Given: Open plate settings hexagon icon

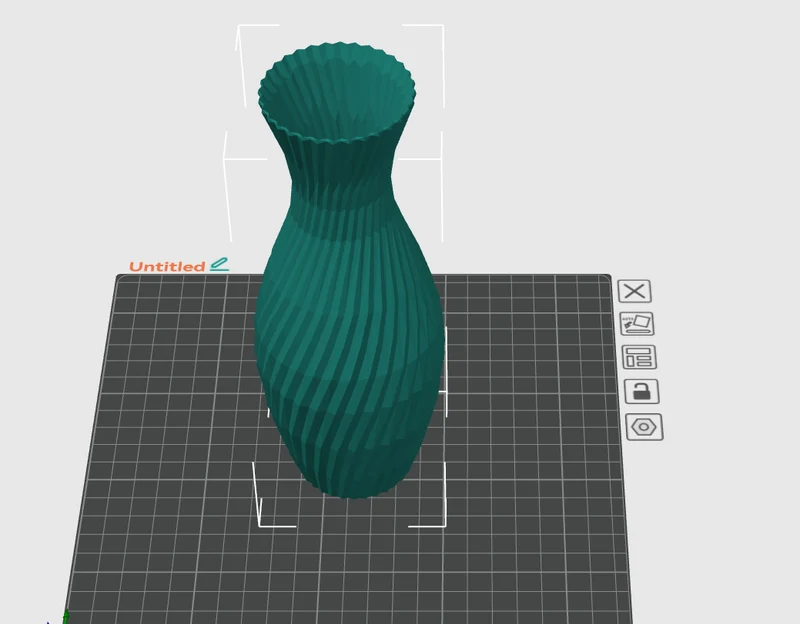Looking at the screenshot, I should click(x=644, y=427).
